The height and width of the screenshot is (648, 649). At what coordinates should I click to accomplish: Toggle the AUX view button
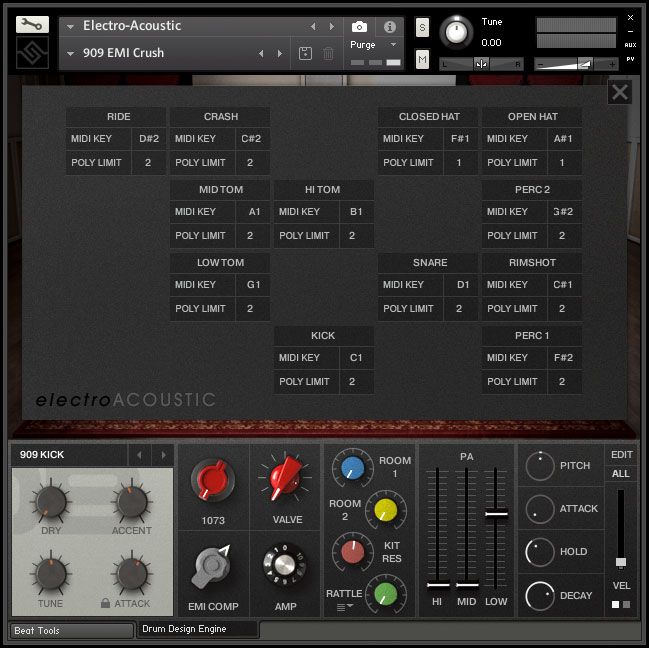630,45
